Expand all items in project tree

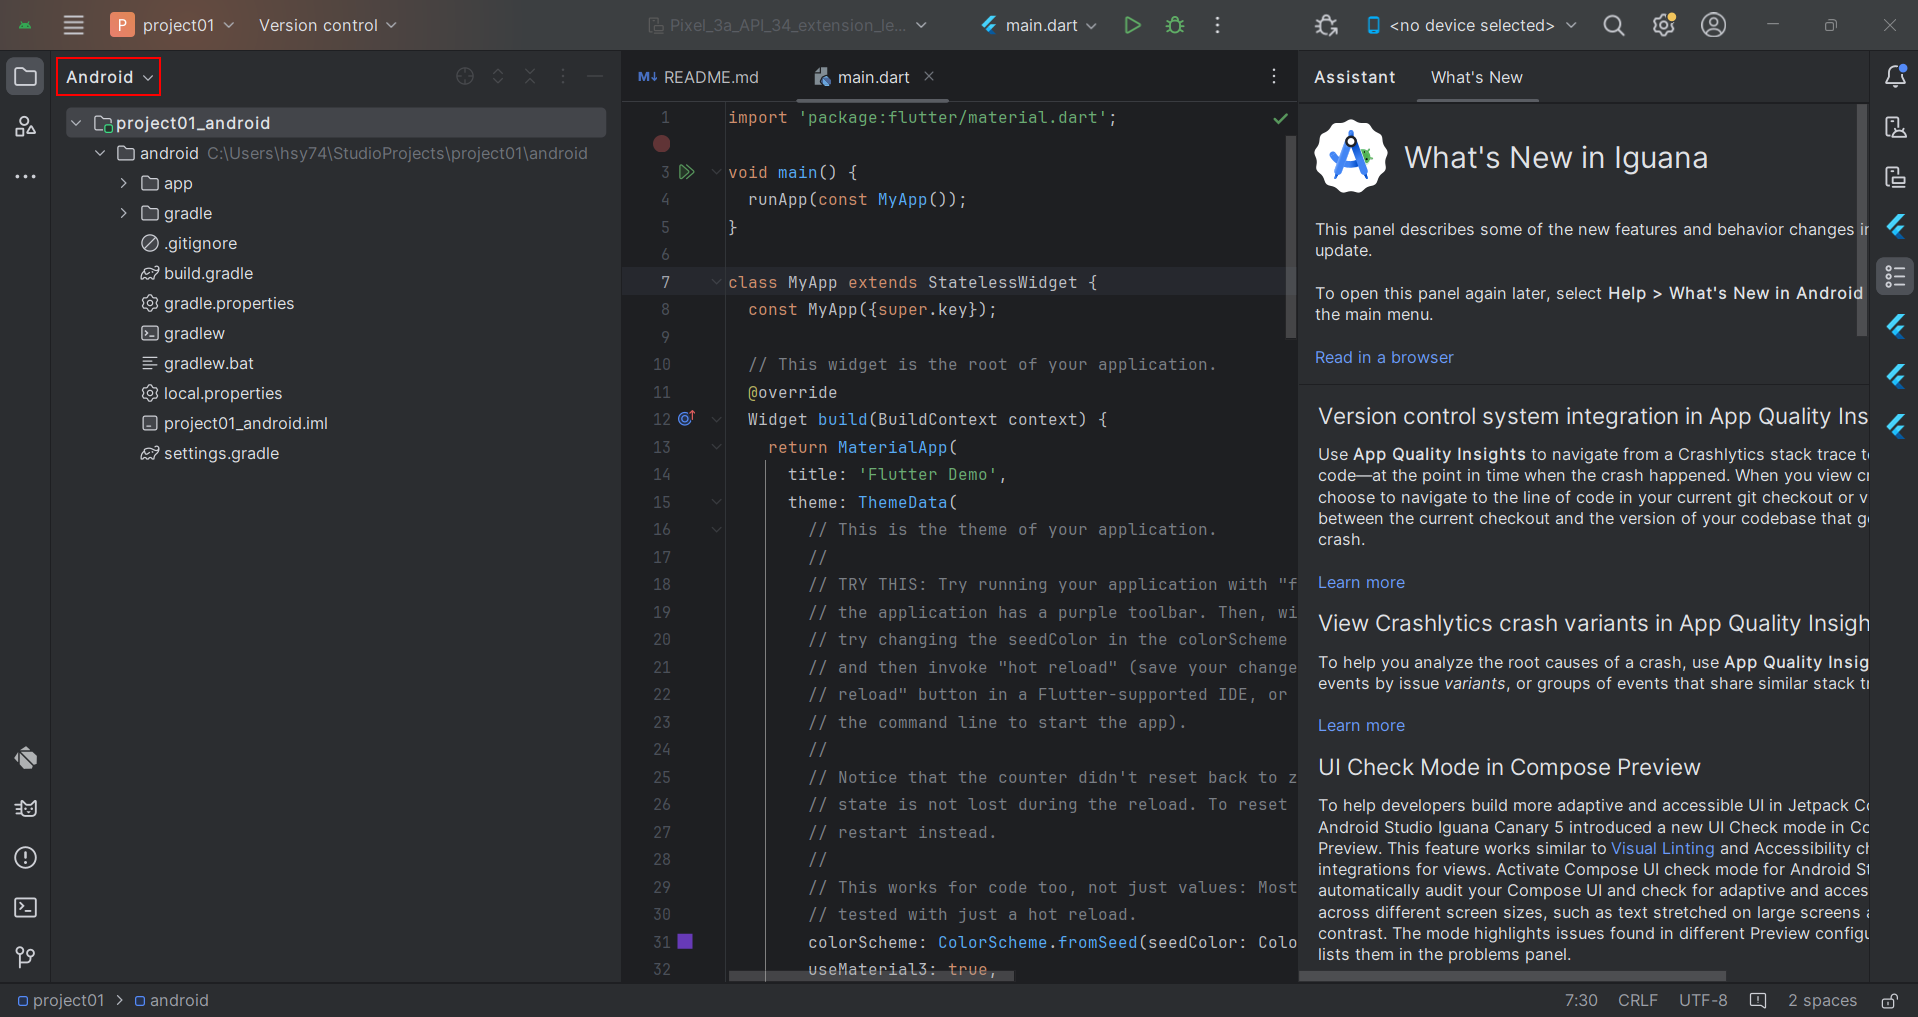pos(497,76)
